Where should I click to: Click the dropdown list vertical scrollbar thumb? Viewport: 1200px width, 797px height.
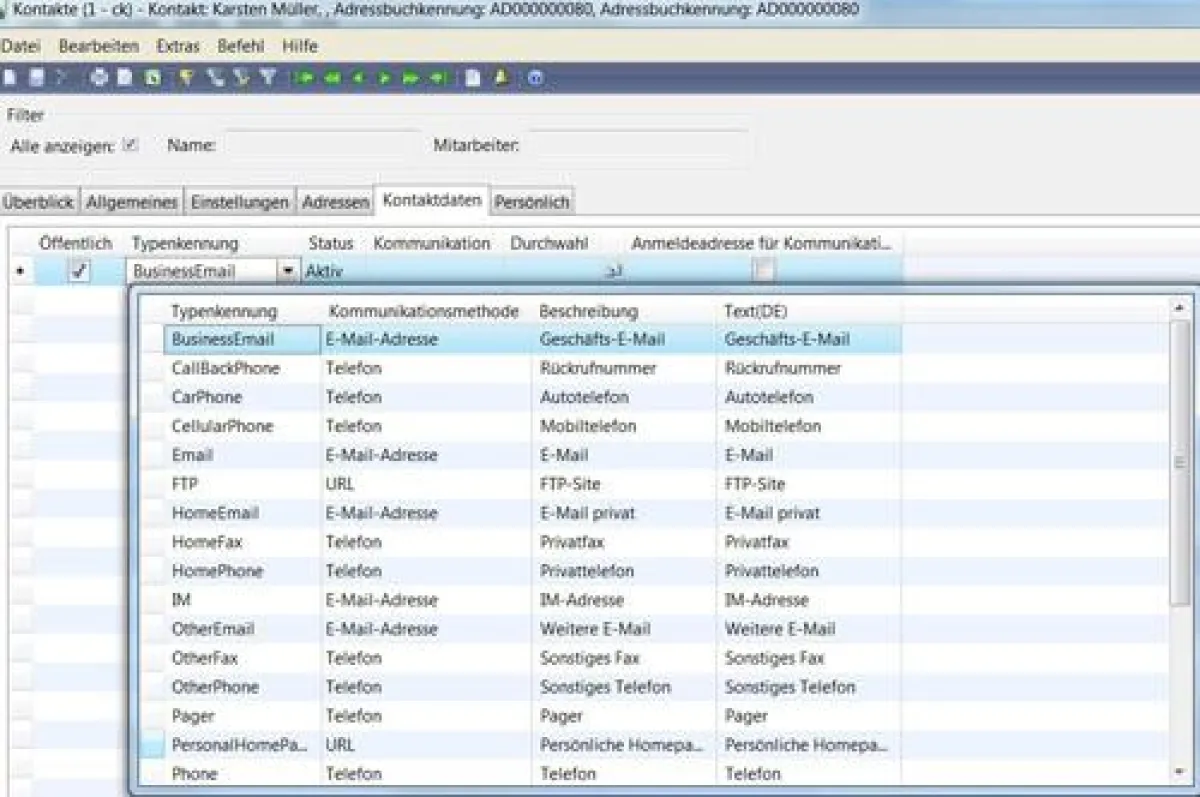[1180, 460]
